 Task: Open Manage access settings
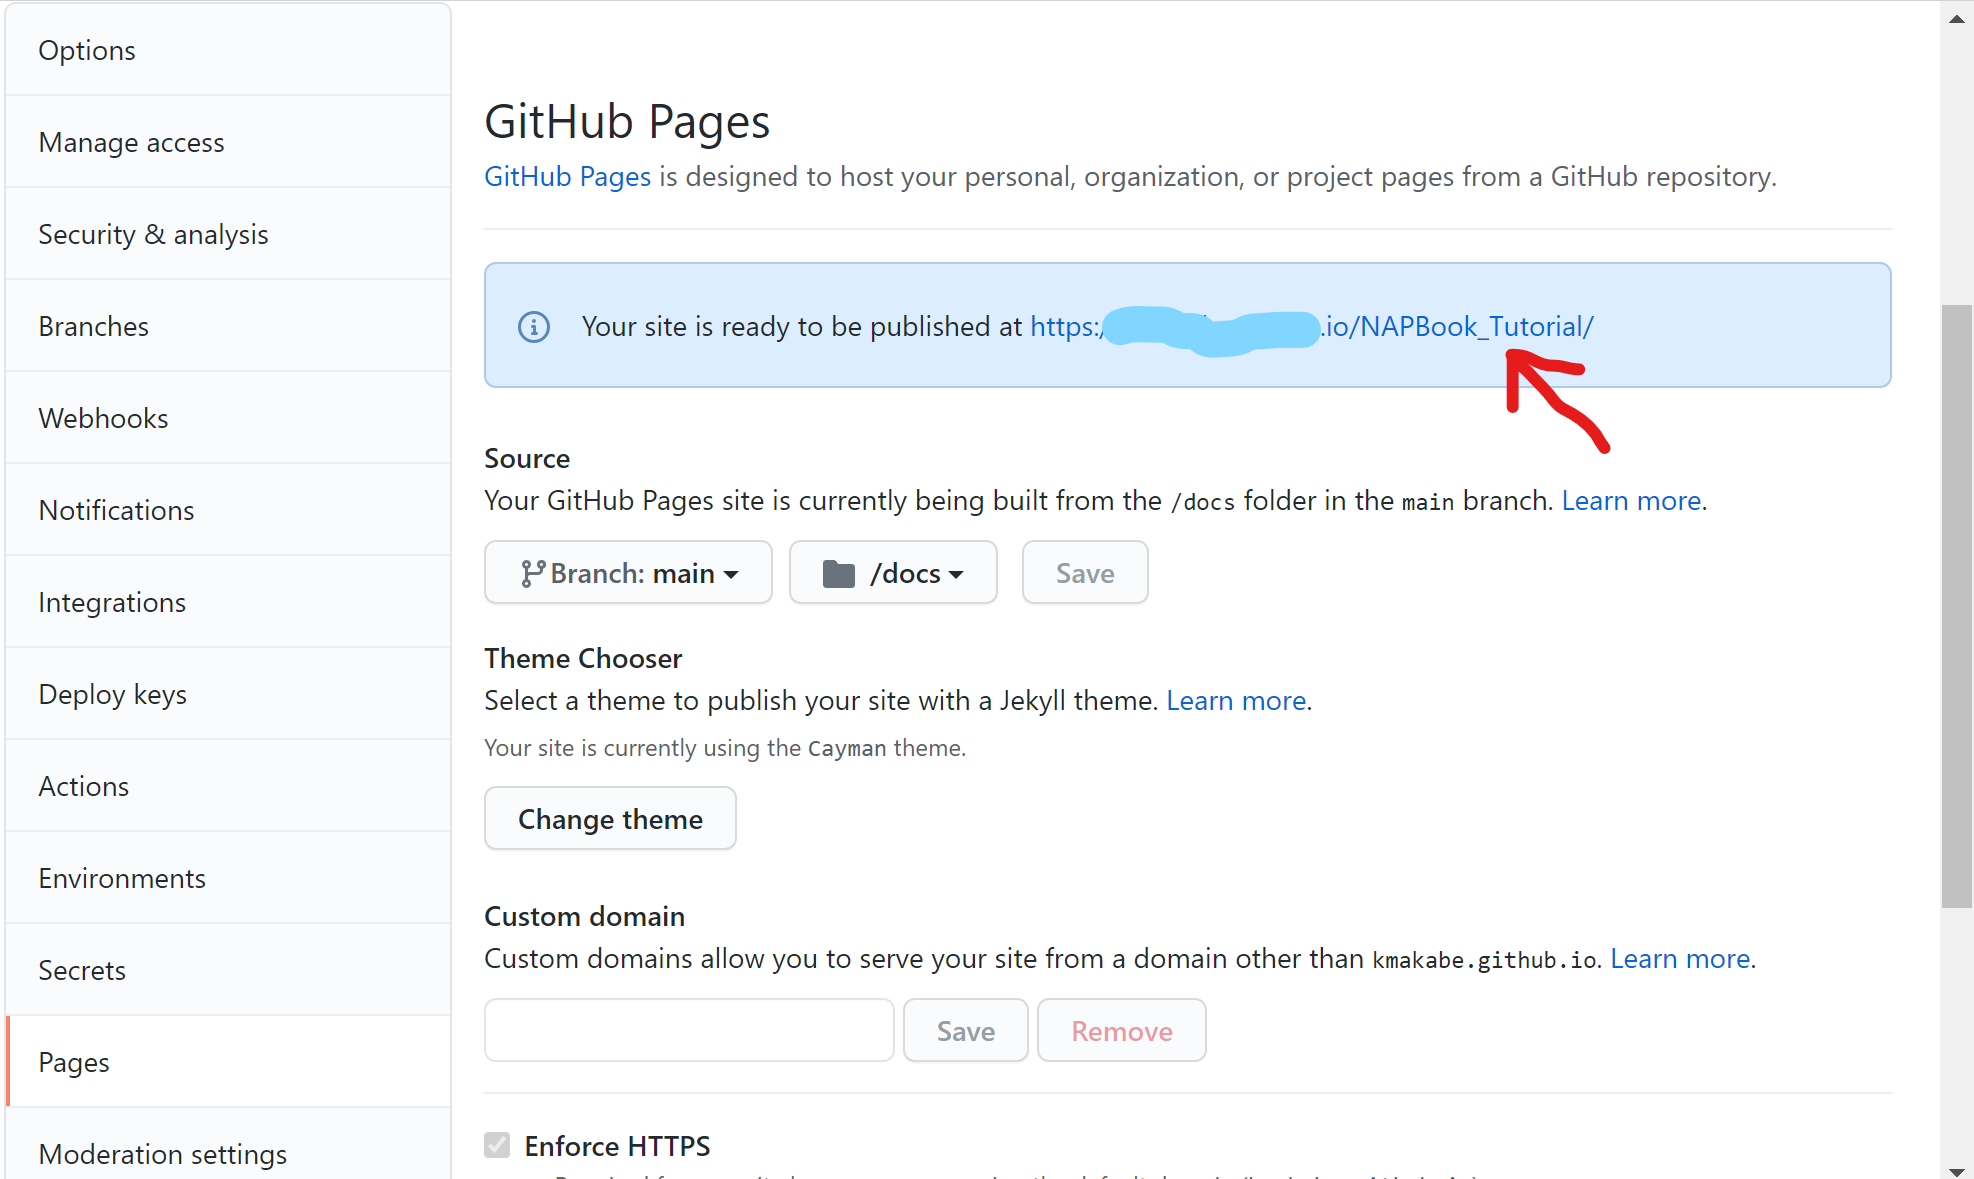tap(131, 142)
